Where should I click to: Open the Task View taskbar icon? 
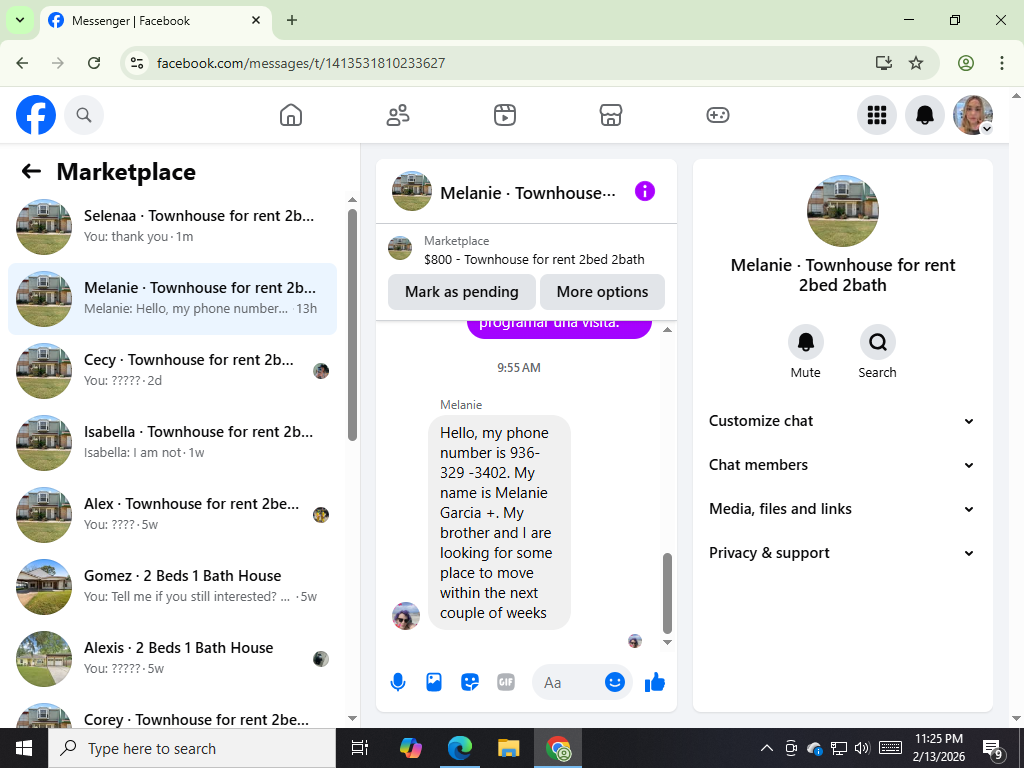pyautogui.click(x=360, y=748)
